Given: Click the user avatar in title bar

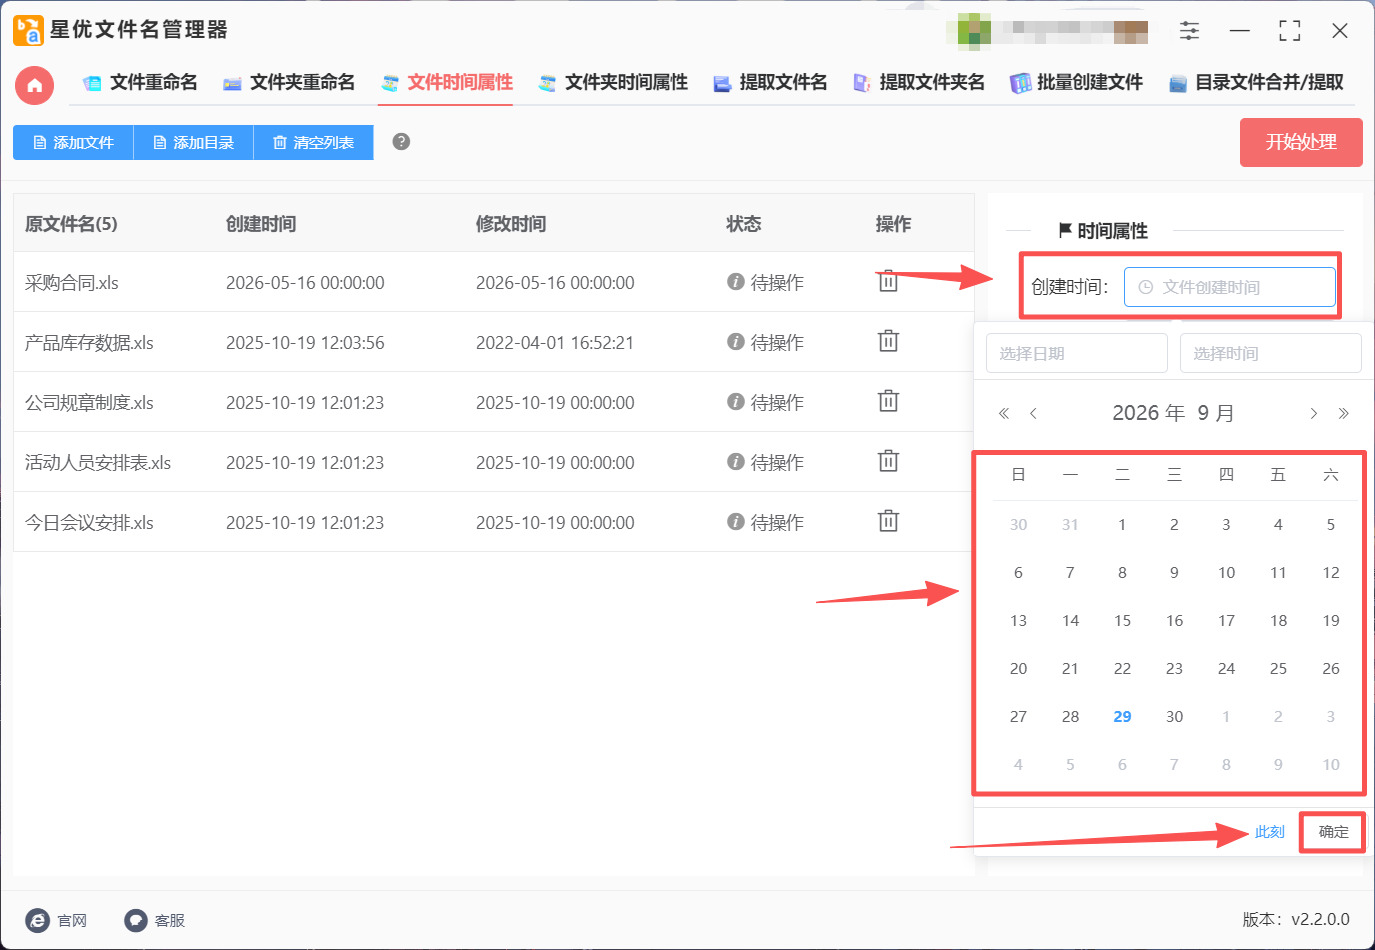Looking at the screenshot, I should (x=974, y=31).
